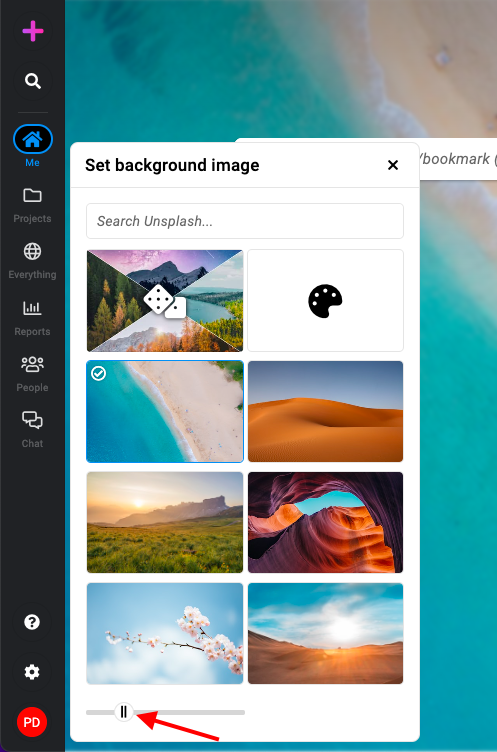Click the pink plus add icon

pyautogui.click(x=33, y=31)
